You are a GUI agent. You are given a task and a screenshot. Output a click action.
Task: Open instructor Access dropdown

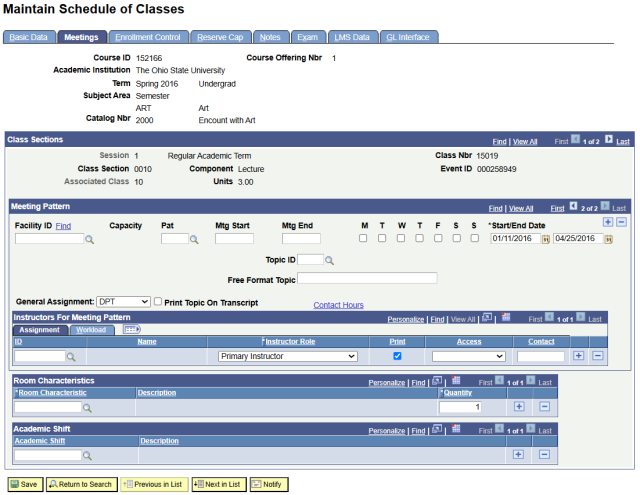pos(469,357)
